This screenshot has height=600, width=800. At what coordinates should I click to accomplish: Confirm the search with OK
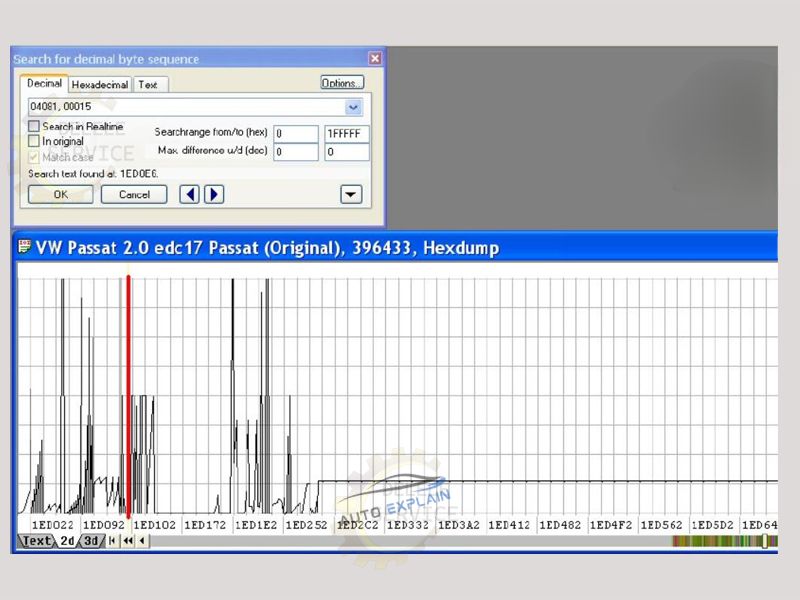[x=59, y=194]
